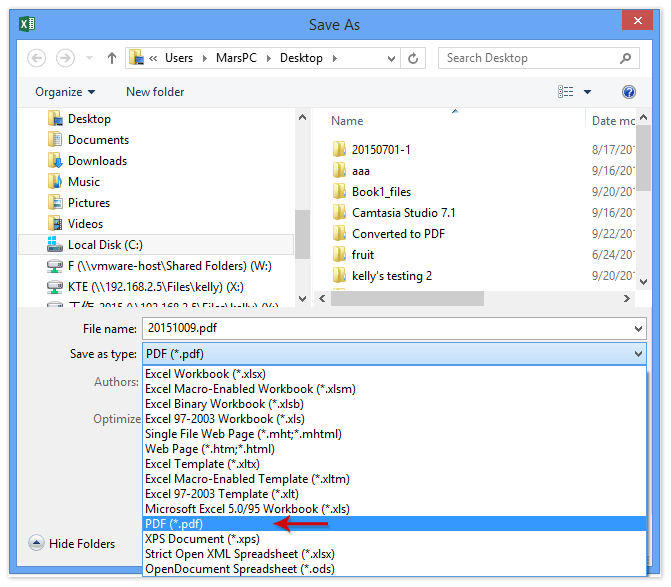
Task: Choose Strict Open XML Spreadsheet (*.xlsx)
Action: [x=394, y=554]
